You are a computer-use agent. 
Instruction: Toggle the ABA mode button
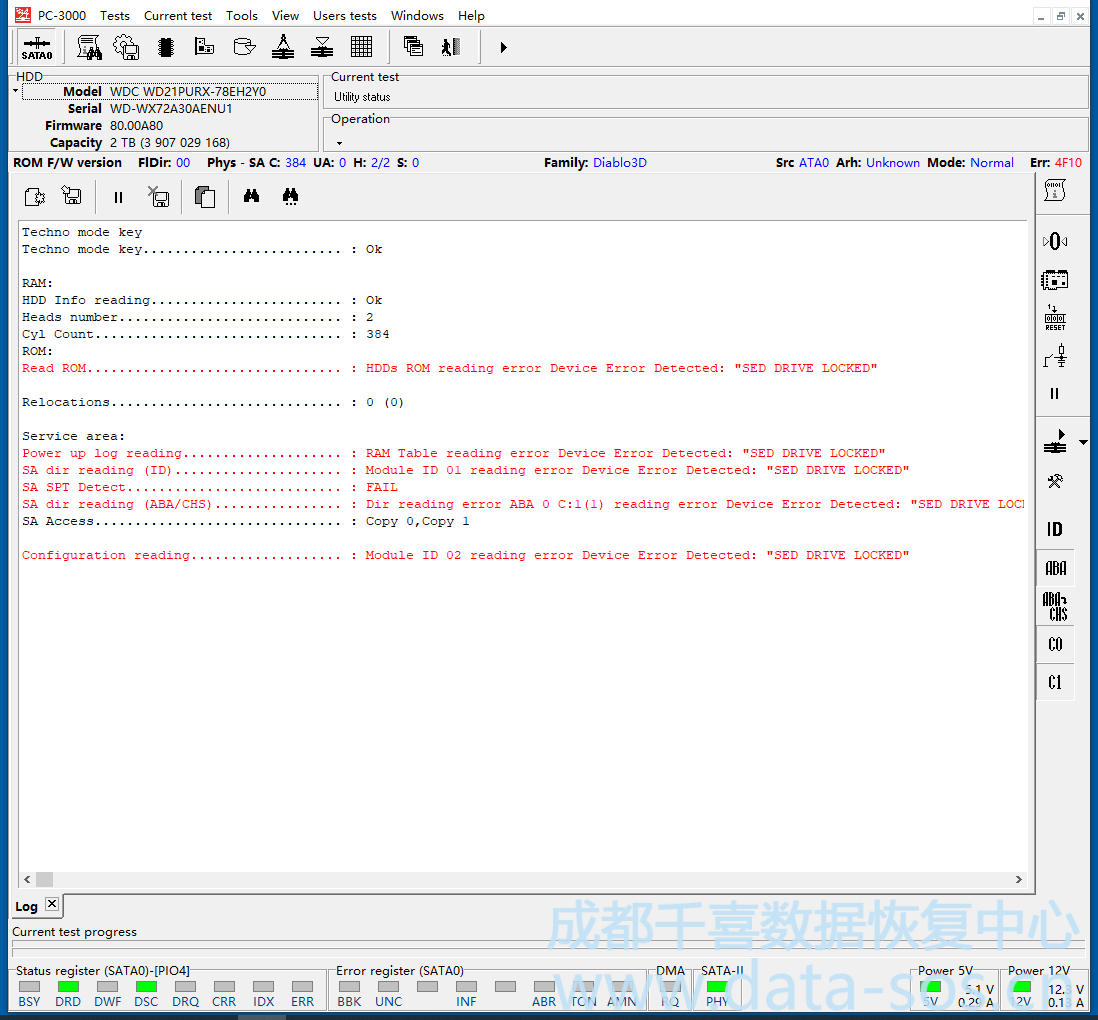coord(1055,568)
